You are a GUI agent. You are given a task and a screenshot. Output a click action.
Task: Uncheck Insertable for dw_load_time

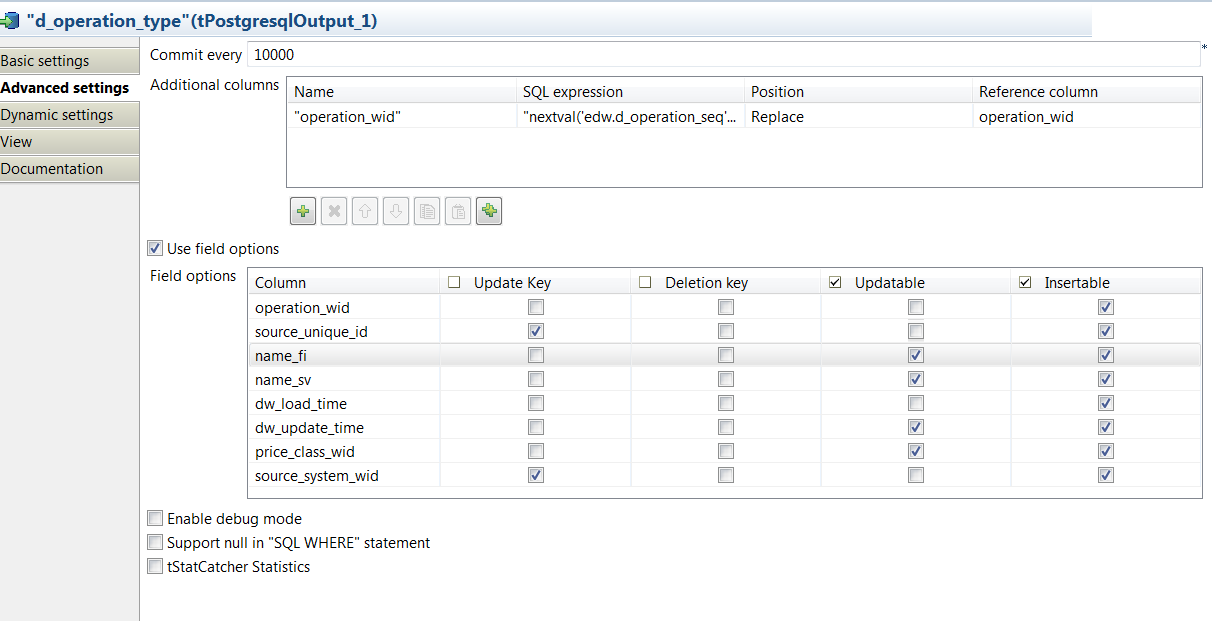[1106, 403]
